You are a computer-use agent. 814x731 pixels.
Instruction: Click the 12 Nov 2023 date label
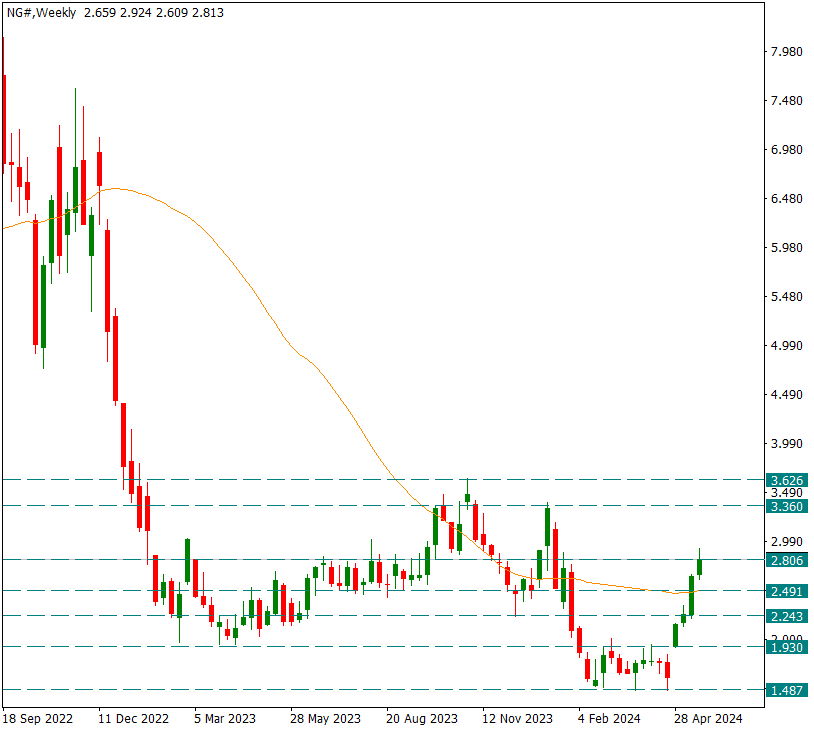518,719
